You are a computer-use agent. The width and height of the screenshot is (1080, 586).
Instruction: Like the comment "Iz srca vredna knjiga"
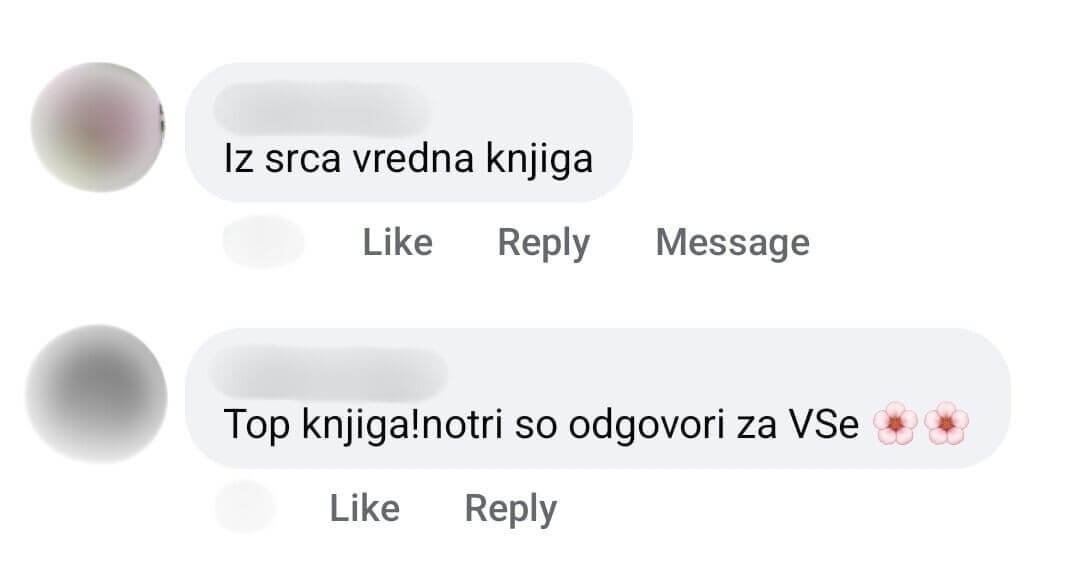coord(397,242)
